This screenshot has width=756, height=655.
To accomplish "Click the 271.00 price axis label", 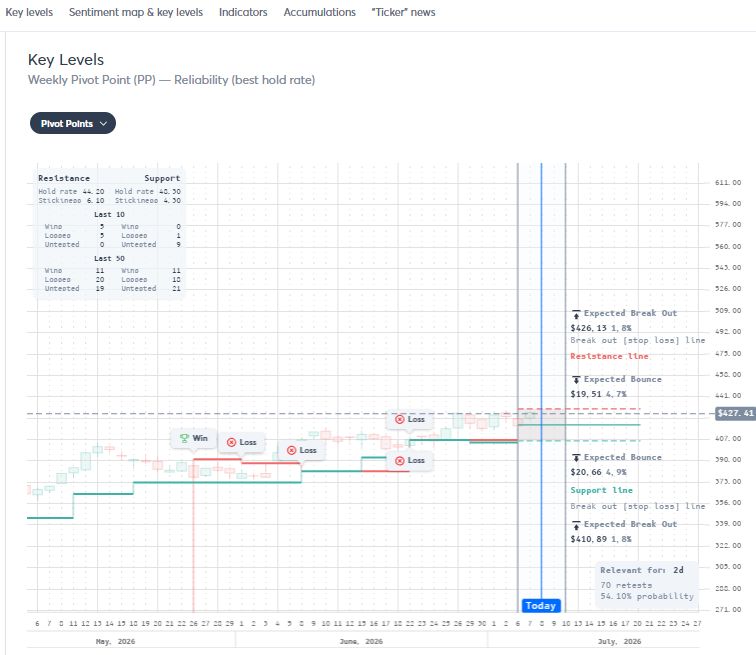I will pyautogui.click(x=728, y=610).
